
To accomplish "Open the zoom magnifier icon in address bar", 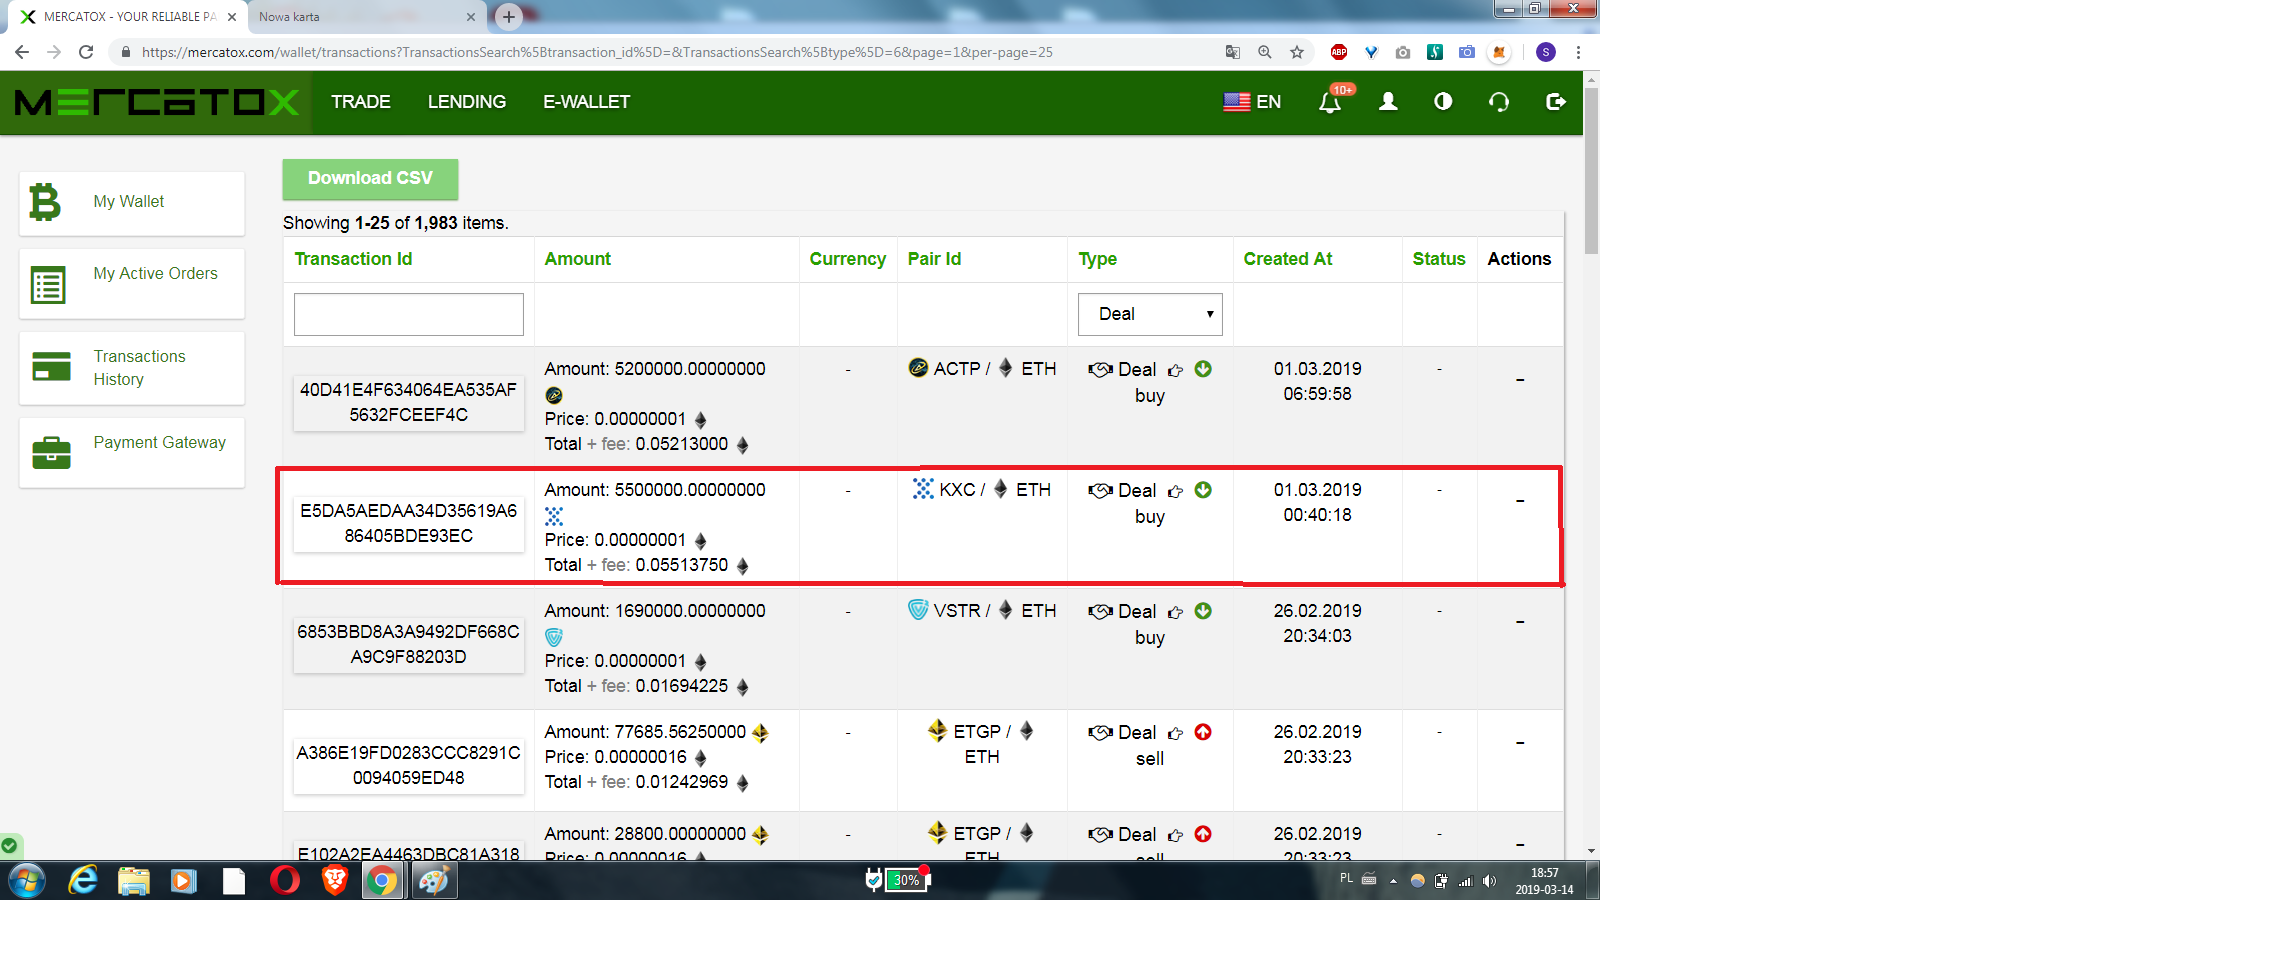I will point(1265,52).
